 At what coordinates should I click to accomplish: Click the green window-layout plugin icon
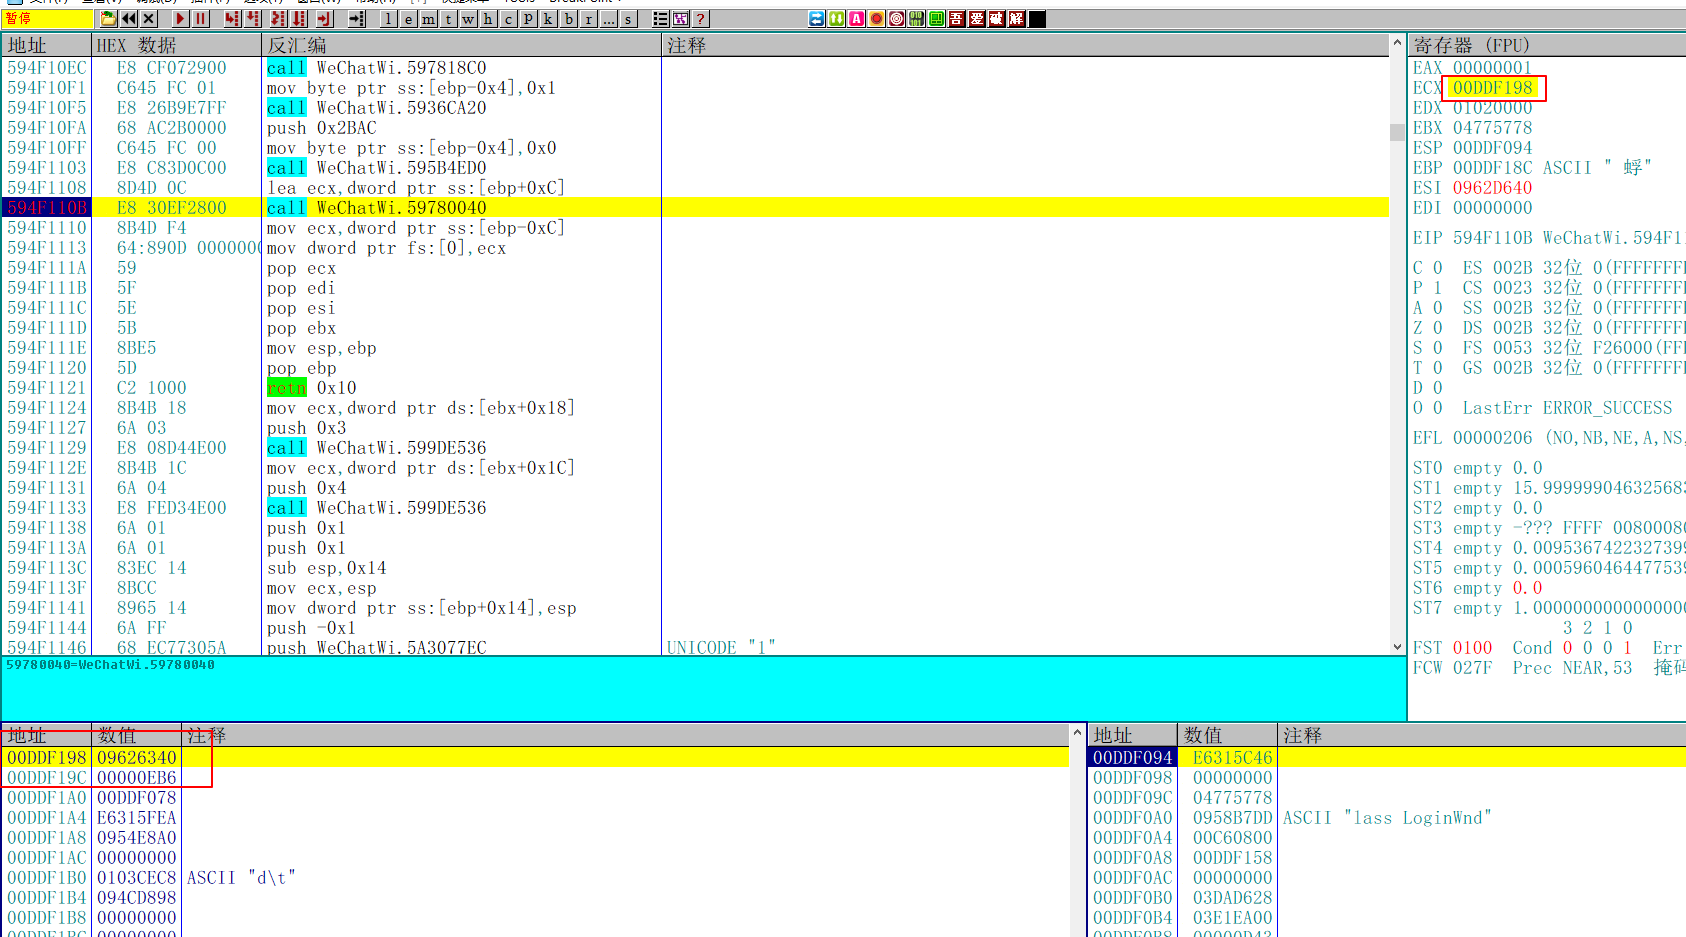(937, 19)
